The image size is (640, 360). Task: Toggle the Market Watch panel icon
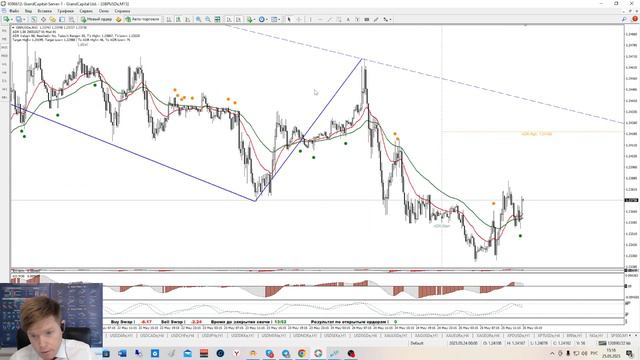(x=34, y=19)
